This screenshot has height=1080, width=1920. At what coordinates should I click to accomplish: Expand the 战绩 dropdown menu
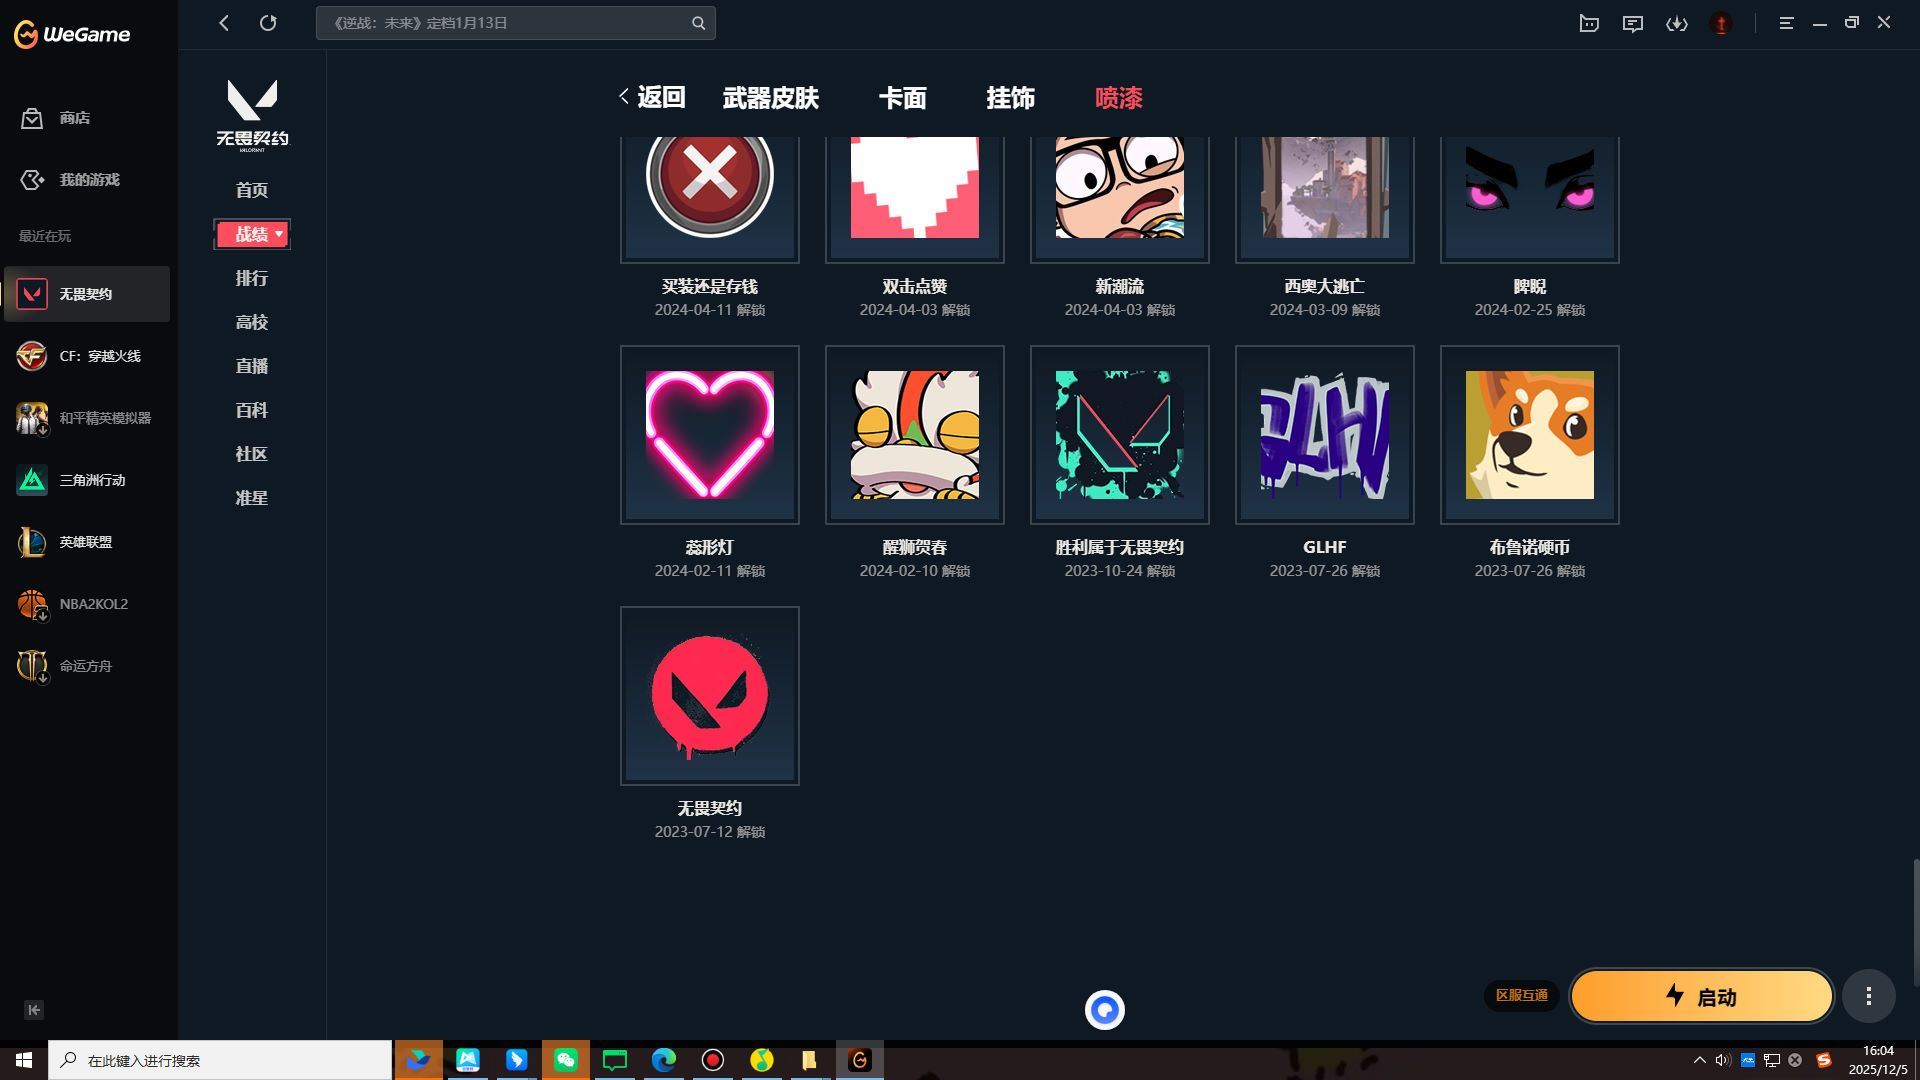pyautogui.click(x=251, y=234)
